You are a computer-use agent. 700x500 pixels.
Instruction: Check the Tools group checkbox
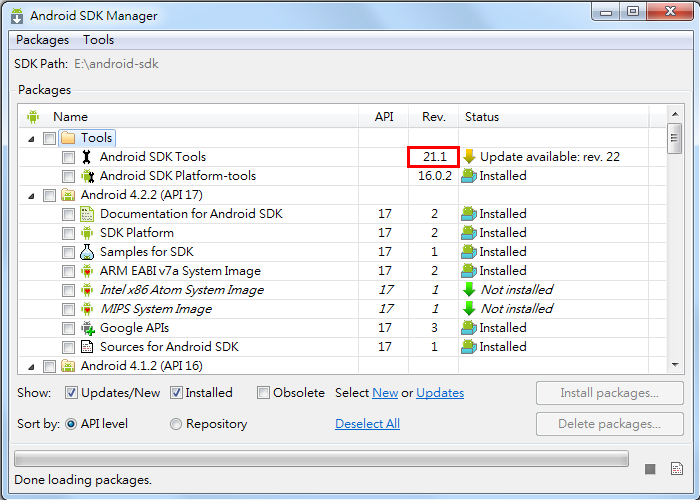(x=49, y=138)
